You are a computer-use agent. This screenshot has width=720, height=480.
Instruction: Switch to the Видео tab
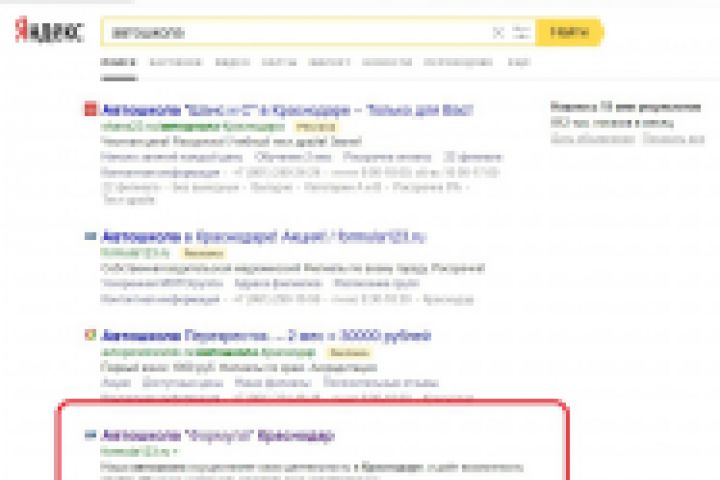click(x=233, y=62)
